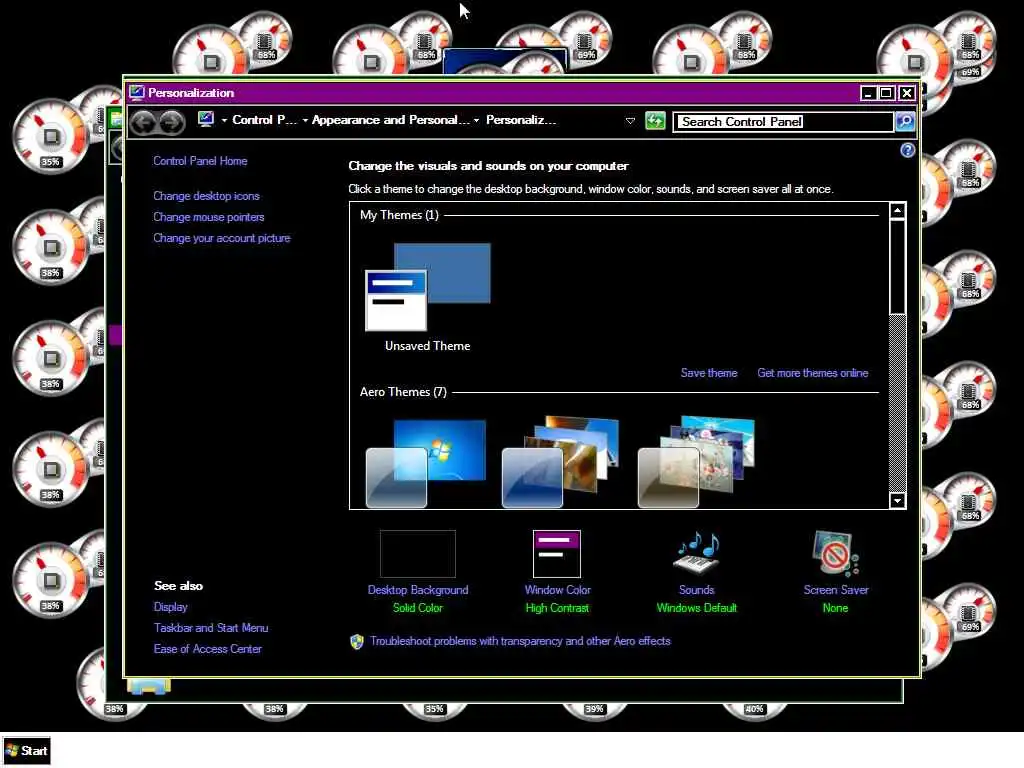Click the shield icon beside Troubleshoot link
The width and height of the screenshot is (1024, 768).
(357, 641)
